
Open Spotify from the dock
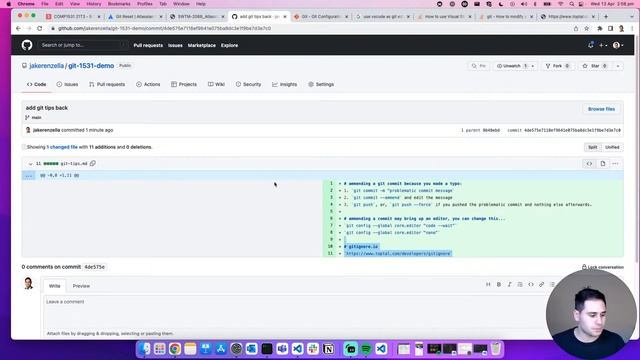366,349
